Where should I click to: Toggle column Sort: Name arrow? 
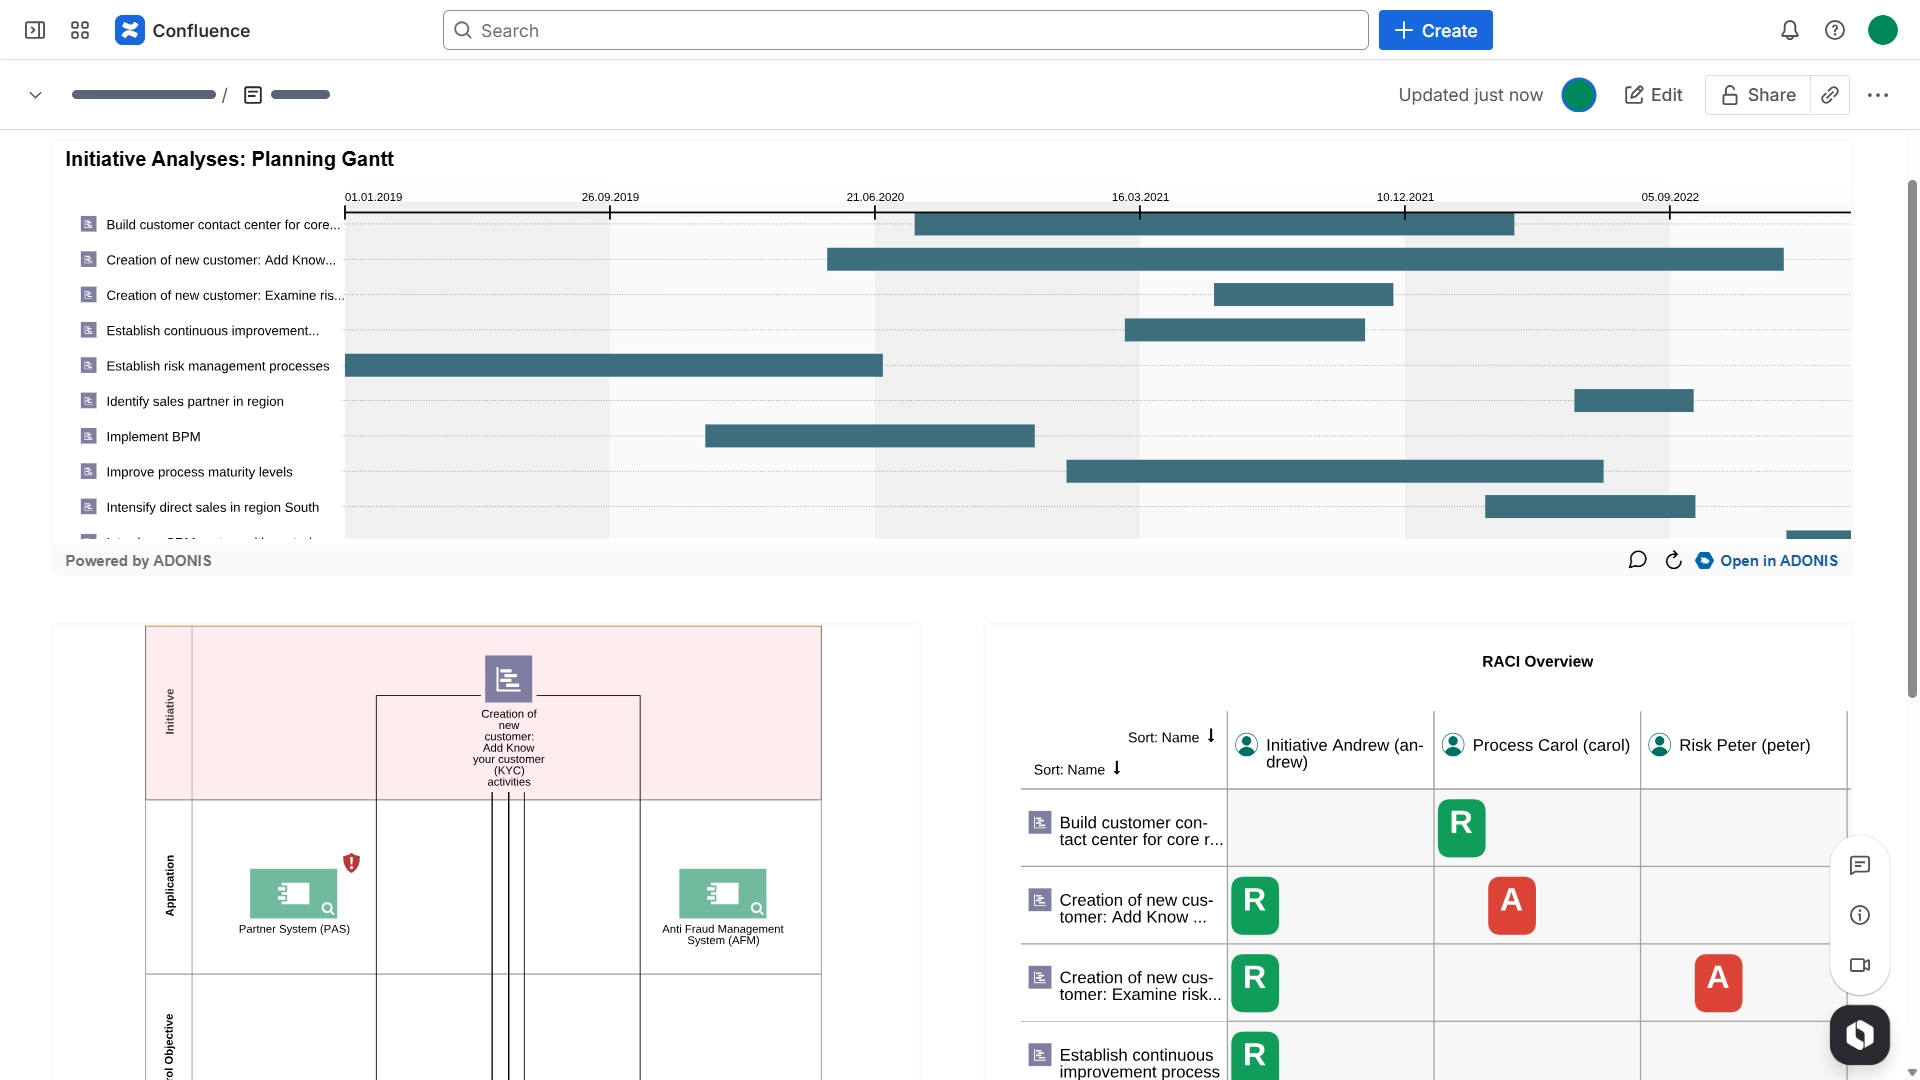1211,736
